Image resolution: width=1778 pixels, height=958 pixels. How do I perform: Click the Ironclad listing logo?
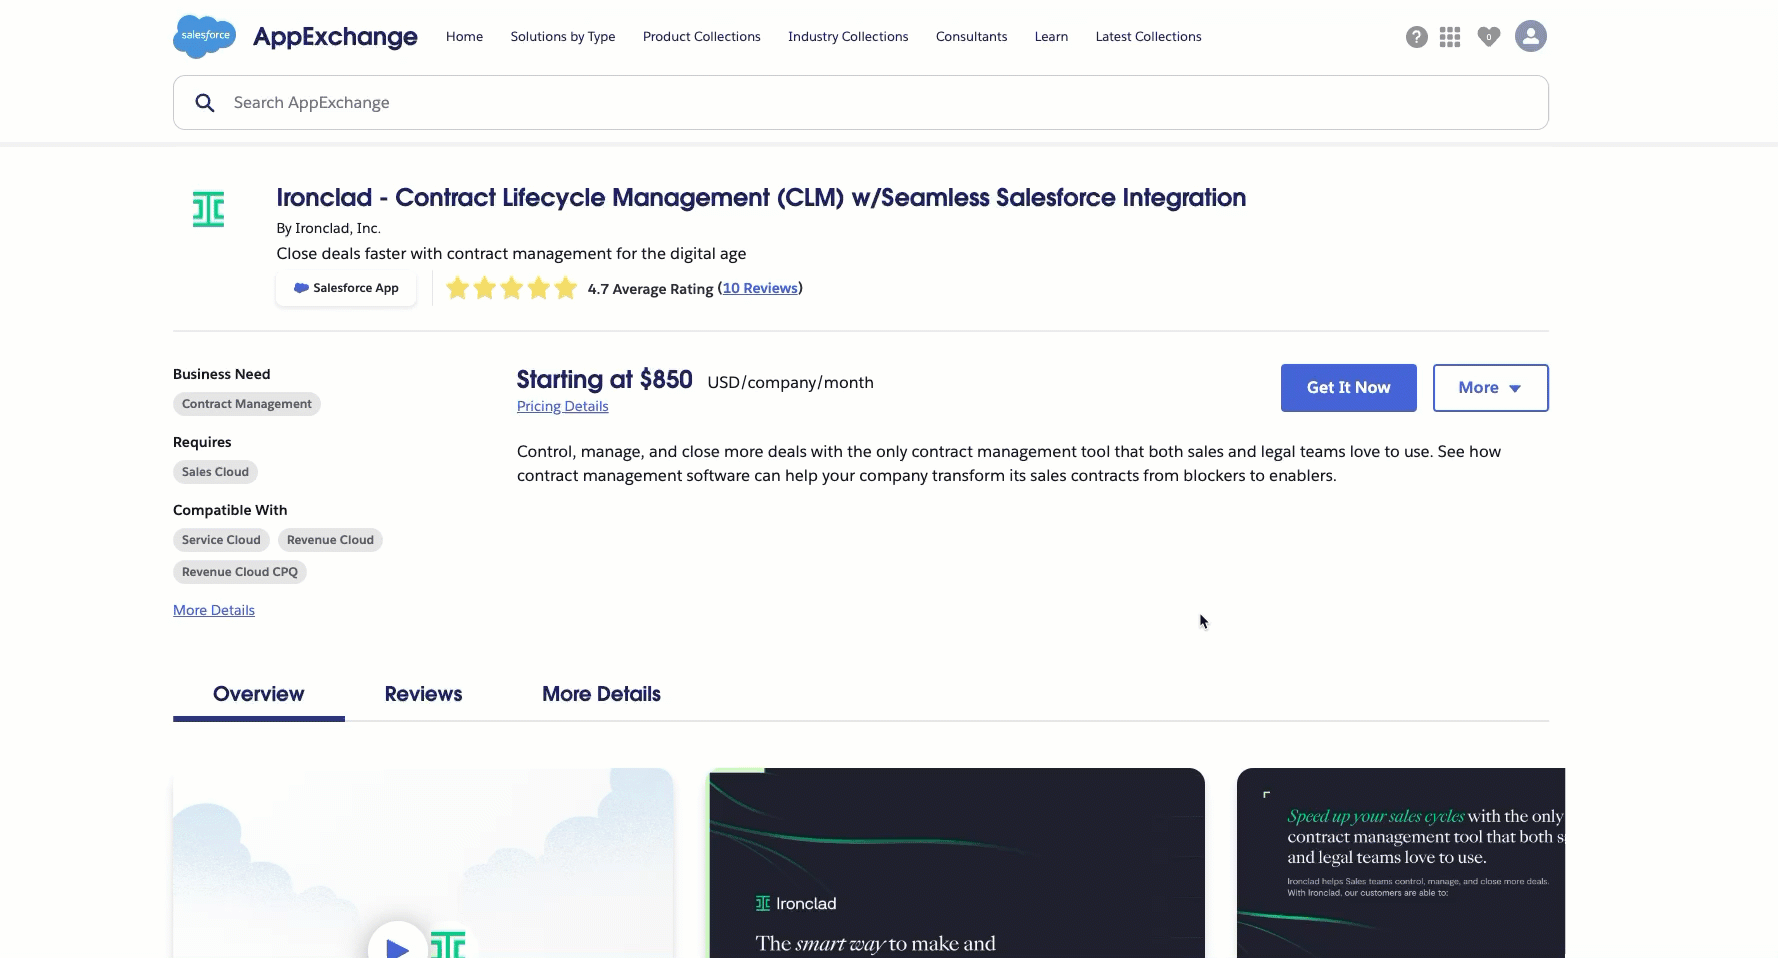point(208,210)
